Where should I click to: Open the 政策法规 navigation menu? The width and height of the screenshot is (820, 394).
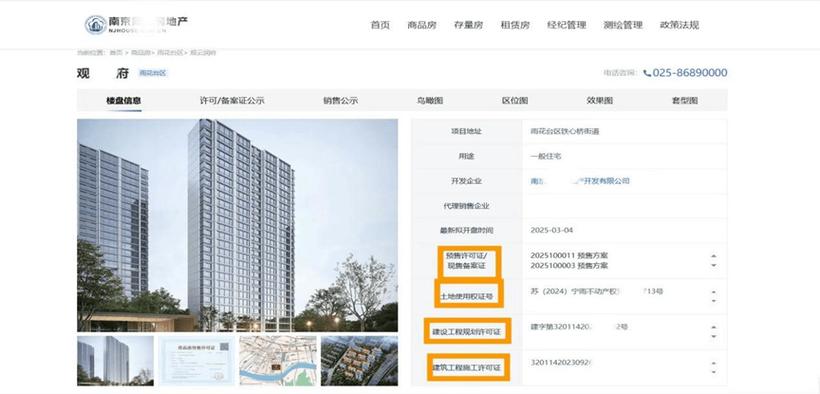click(x=679, y=25)
